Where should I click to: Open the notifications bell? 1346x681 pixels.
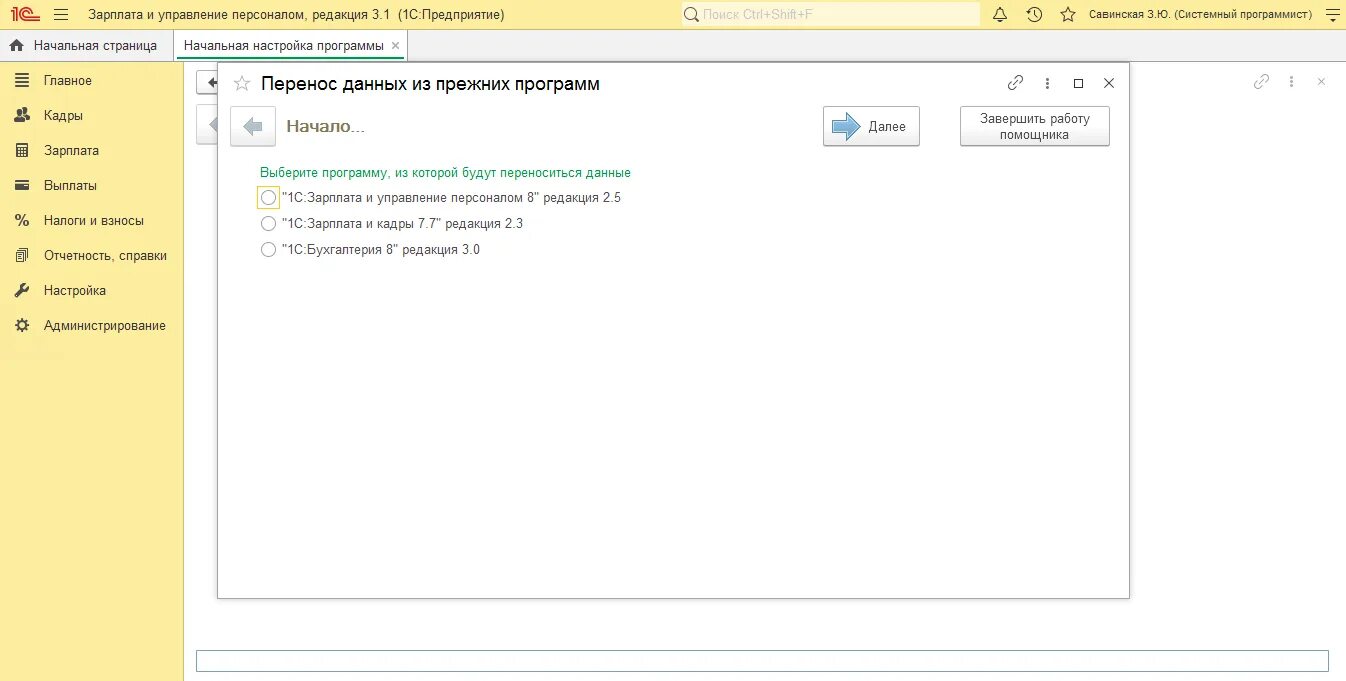(1000, 14)
